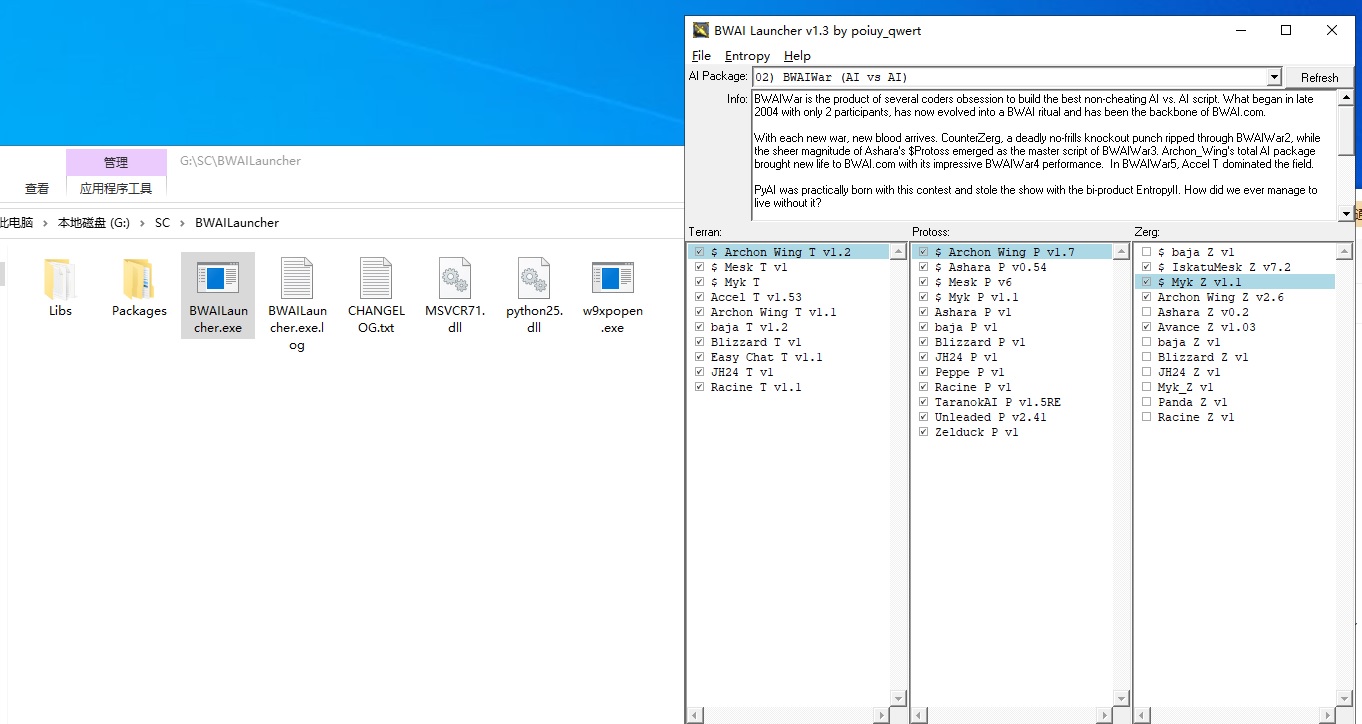Uncheck the $ Mesk T v1 checkbox
Viewport: 1362px width, 724px height.
700,267
